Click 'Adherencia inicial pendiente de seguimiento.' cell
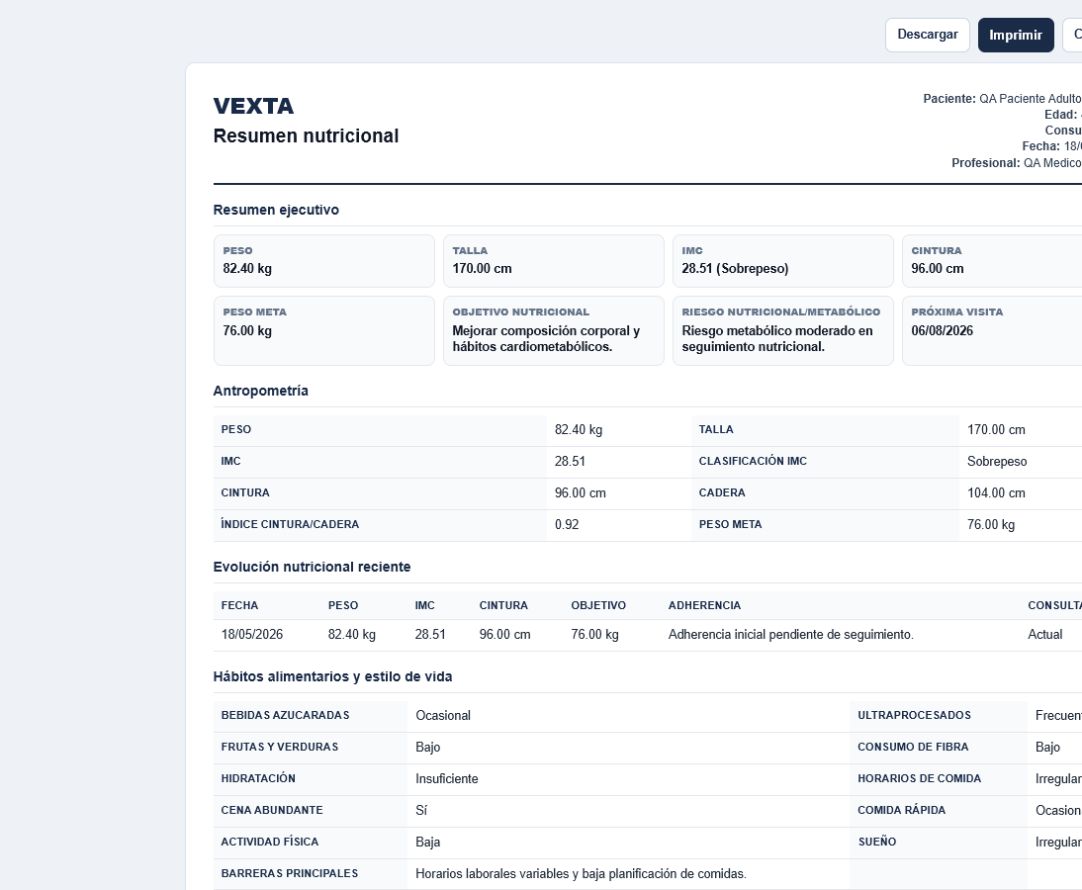 (x=791, y=635)
